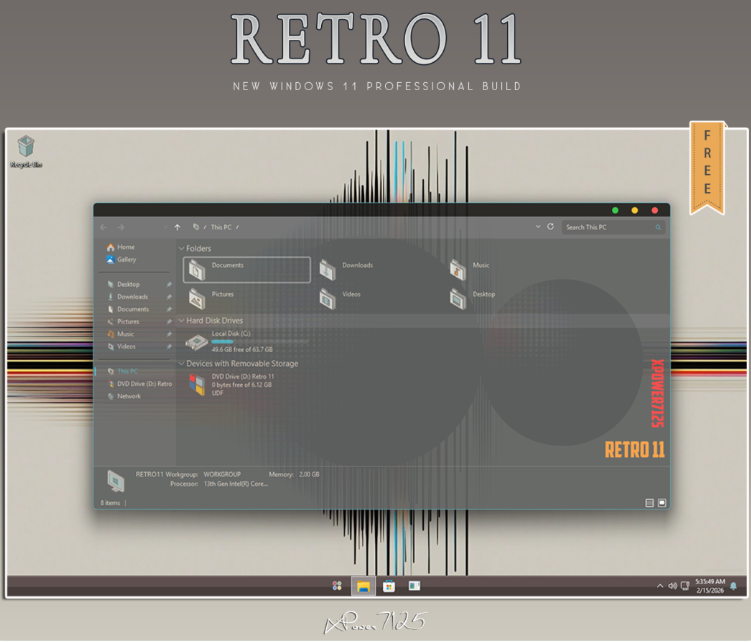
Task: Open the taskbar clock and date
Action: tap(710, 586)
